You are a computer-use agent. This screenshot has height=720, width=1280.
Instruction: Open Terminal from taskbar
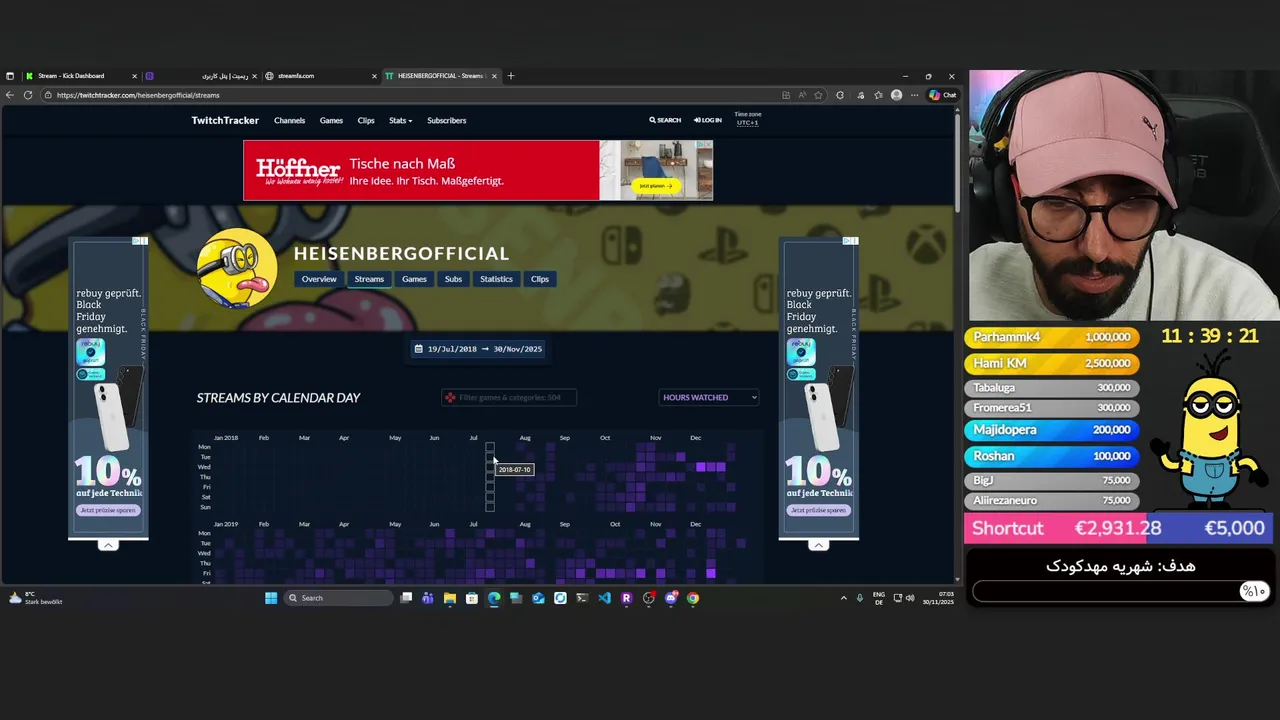[x=582, y=598]
